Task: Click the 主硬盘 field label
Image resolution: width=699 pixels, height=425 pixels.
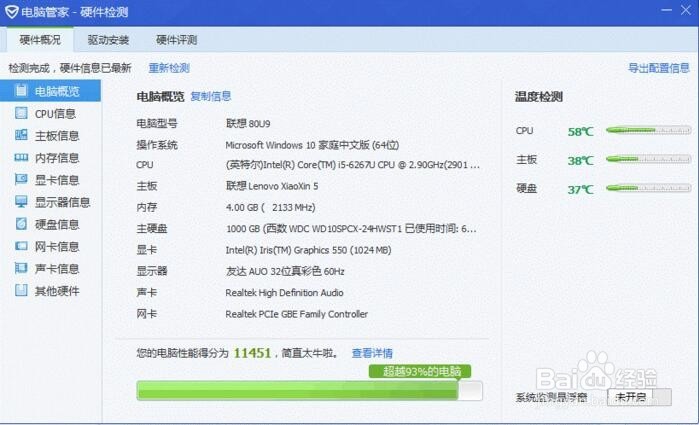Action: [152, 229]
